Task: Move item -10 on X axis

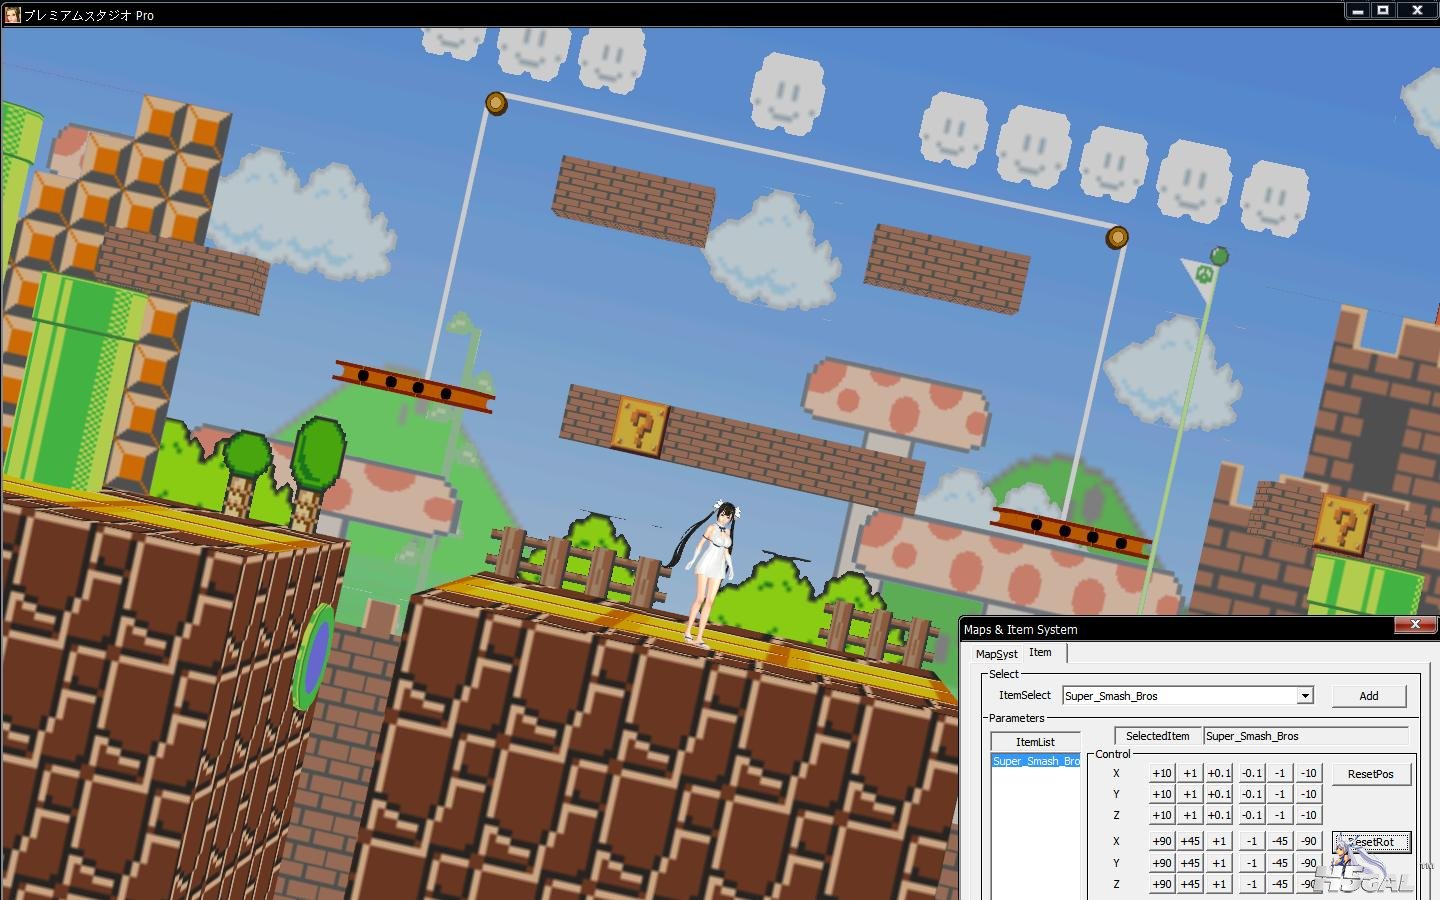Action: [1308, 773]
